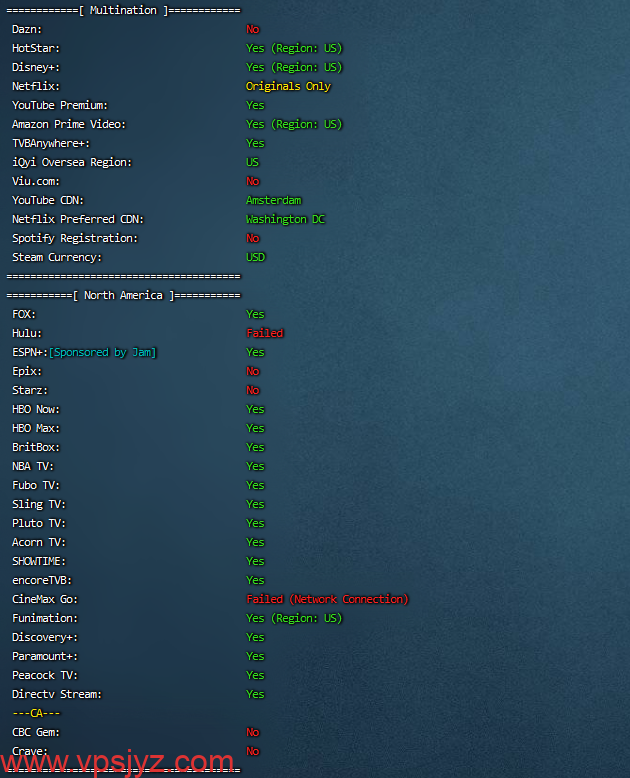
Task: Click the YouTube Premium: label
Action: (60, 105)
